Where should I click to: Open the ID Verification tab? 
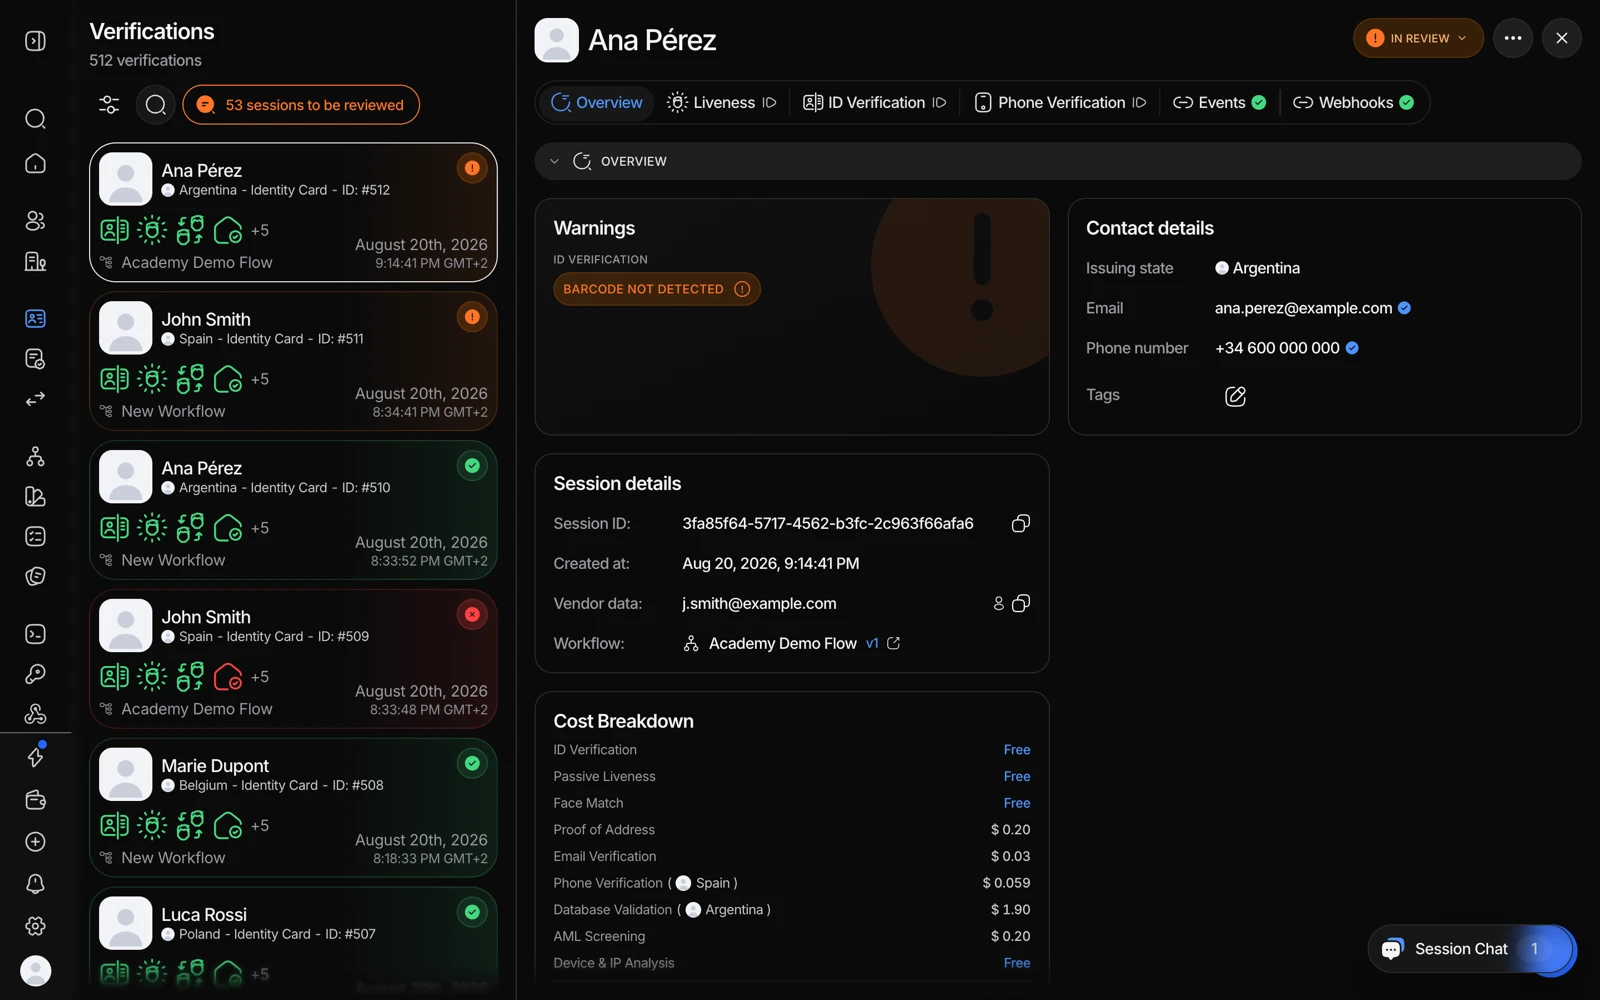(874, 103)
